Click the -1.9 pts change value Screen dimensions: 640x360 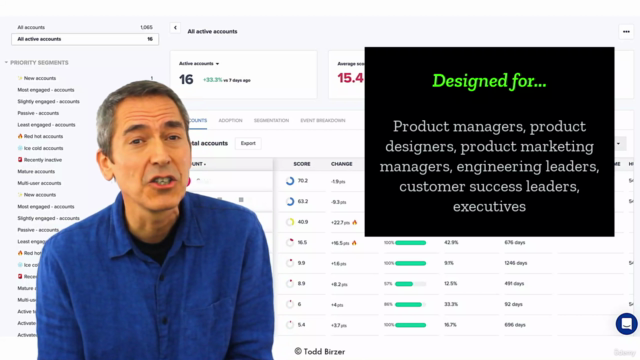[x=338, y=182]
